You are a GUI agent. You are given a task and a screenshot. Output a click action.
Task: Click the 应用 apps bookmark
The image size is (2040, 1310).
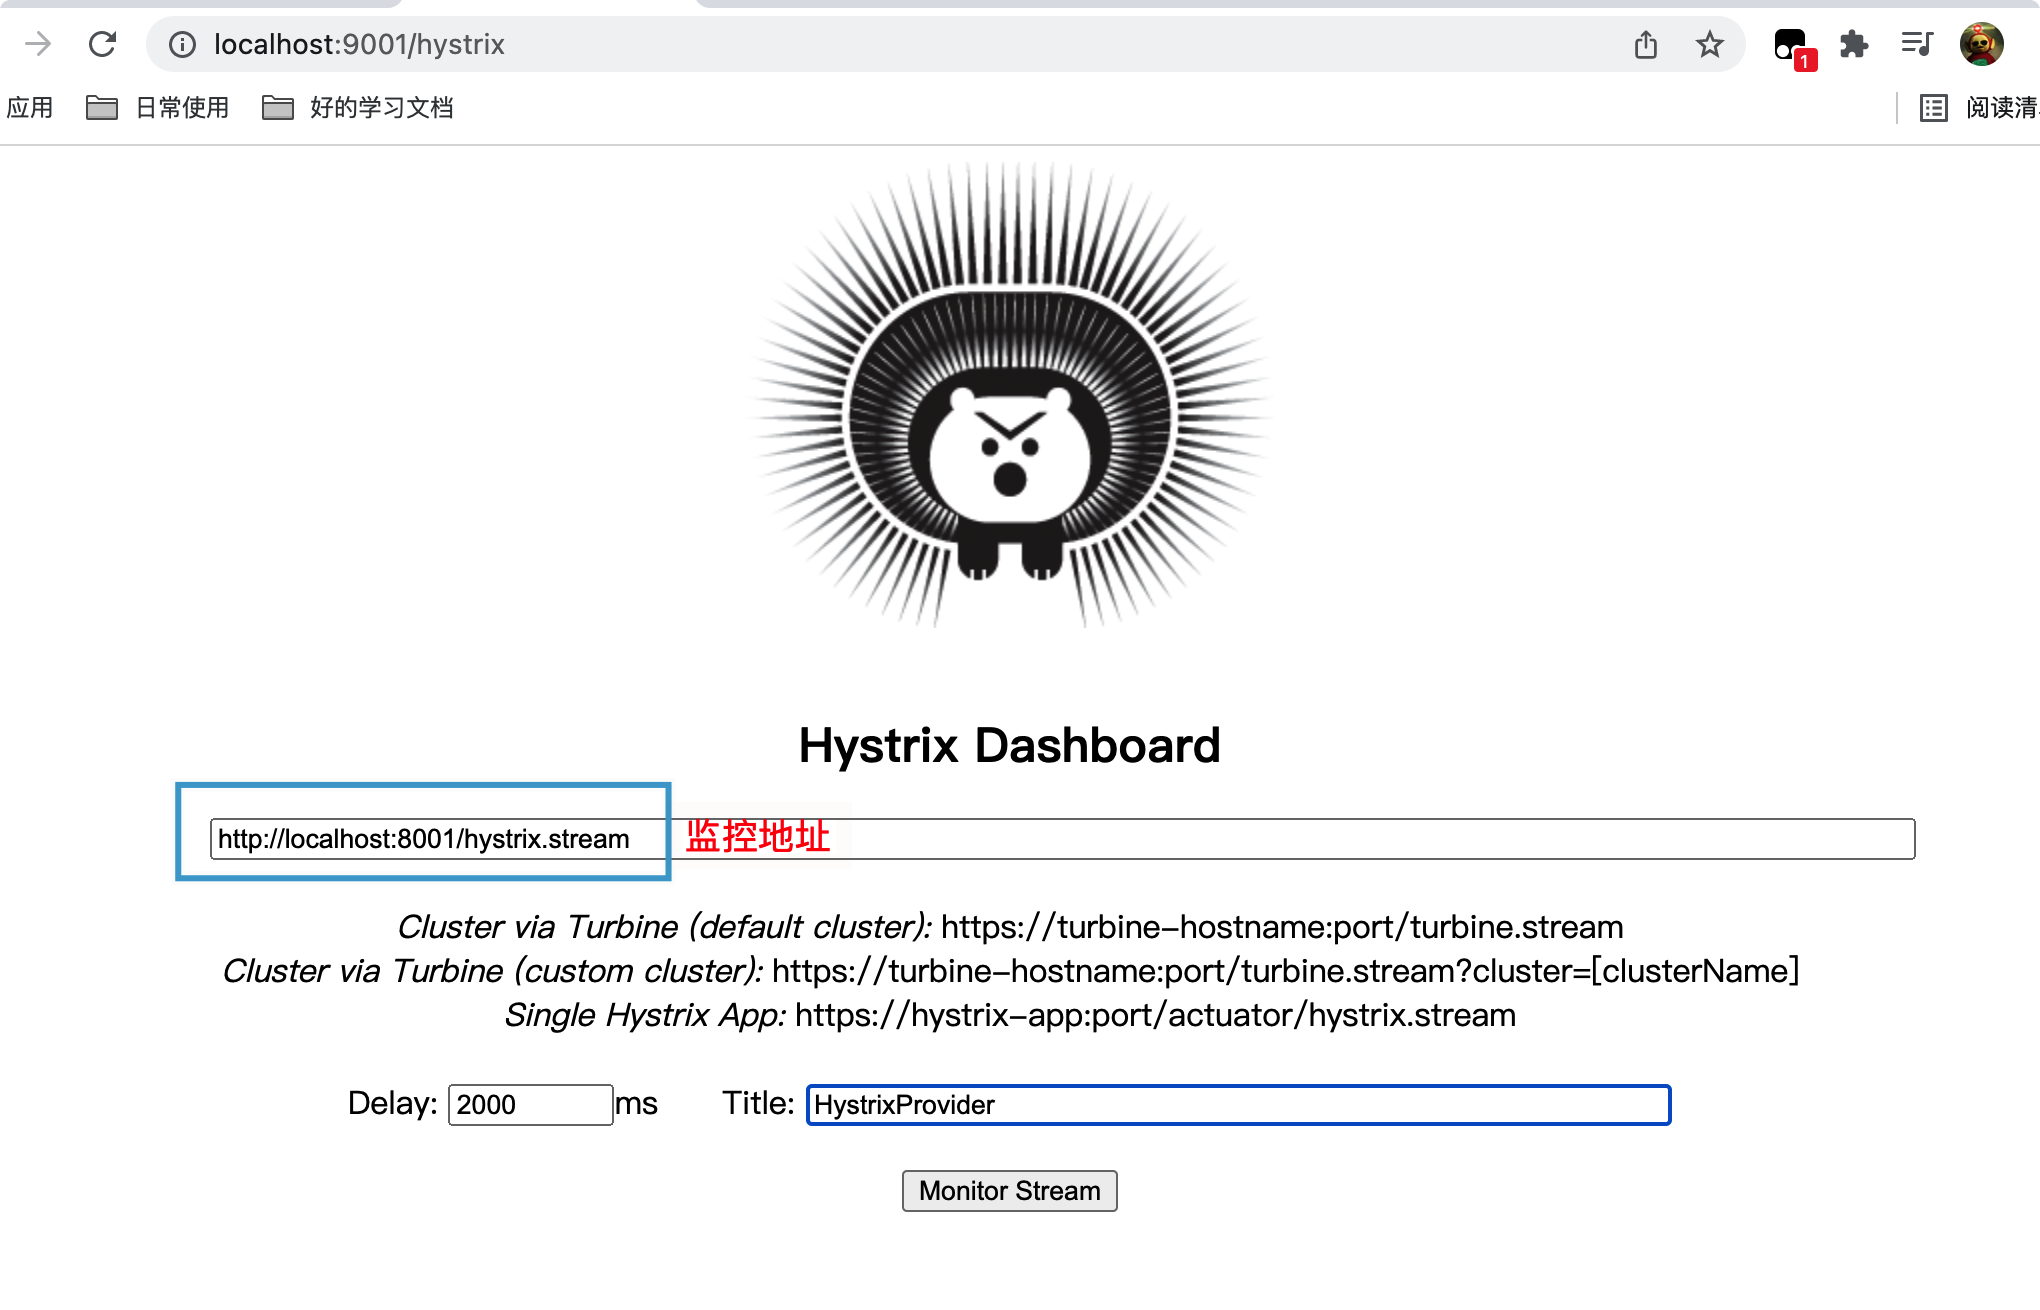30,107
